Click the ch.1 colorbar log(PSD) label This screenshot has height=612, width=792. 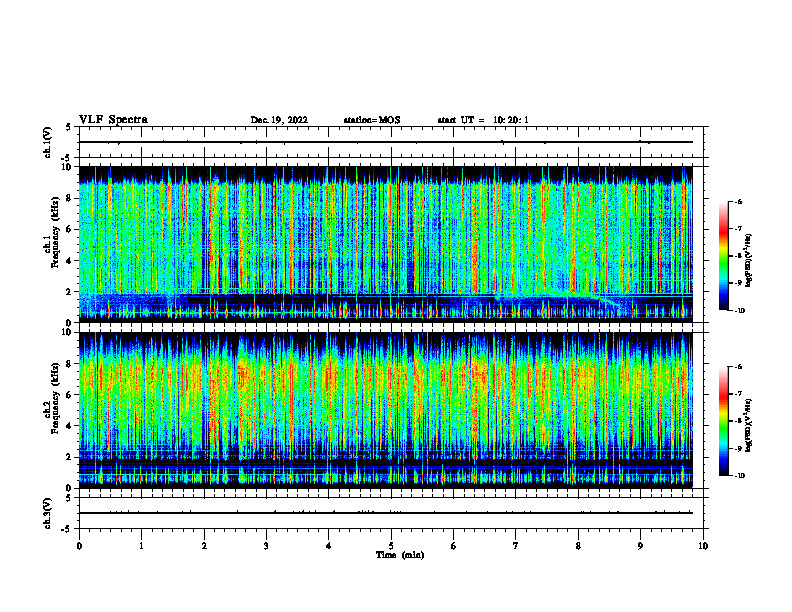749,260
